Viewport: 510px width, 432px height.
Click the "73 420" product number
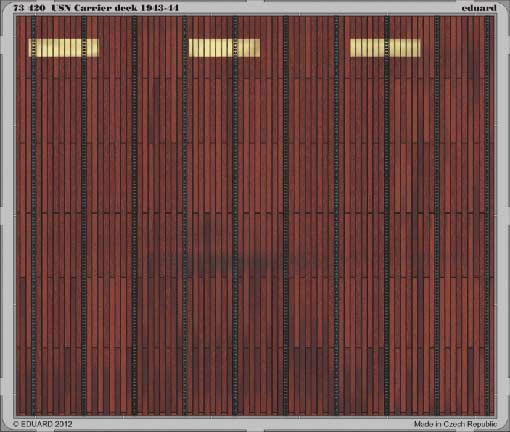pyautogui.click(x=29, y=8)
